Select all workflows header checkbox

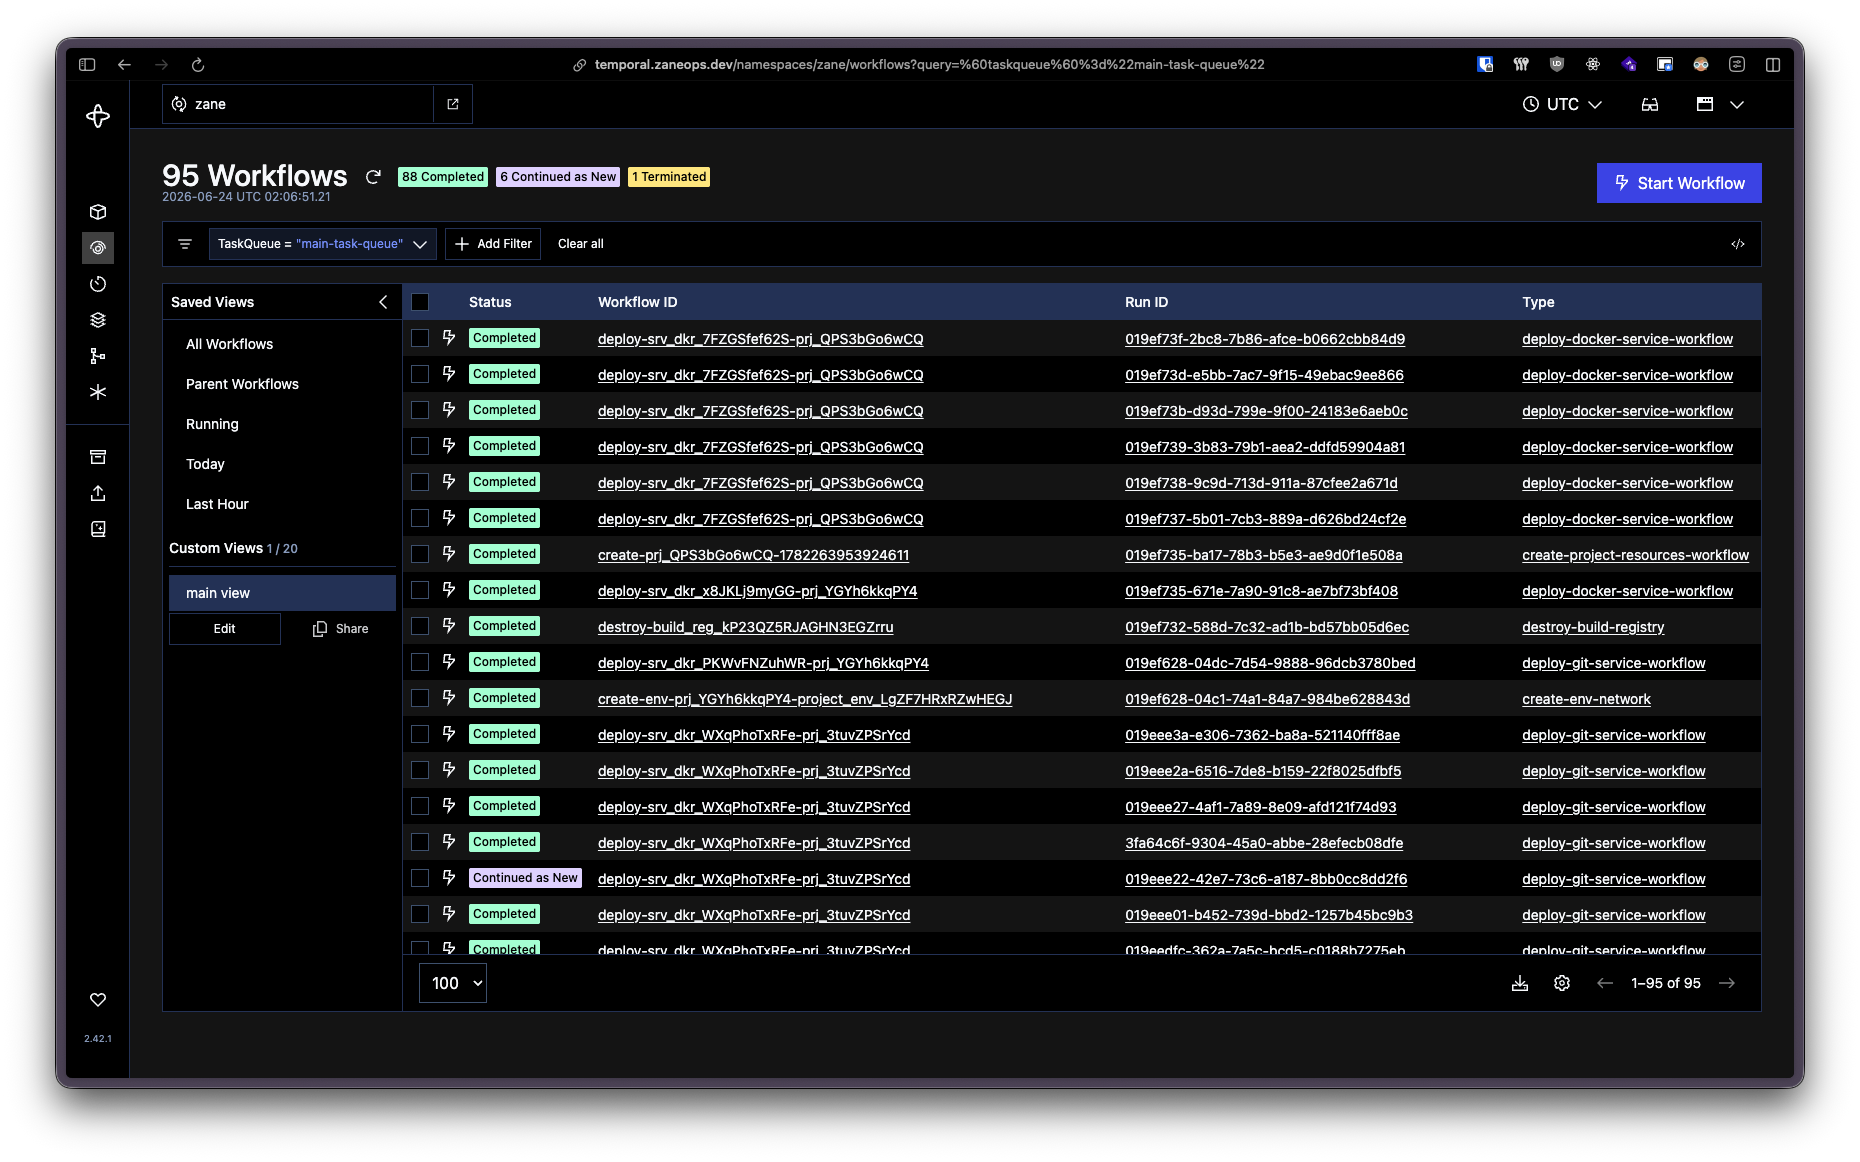point(420,302)
